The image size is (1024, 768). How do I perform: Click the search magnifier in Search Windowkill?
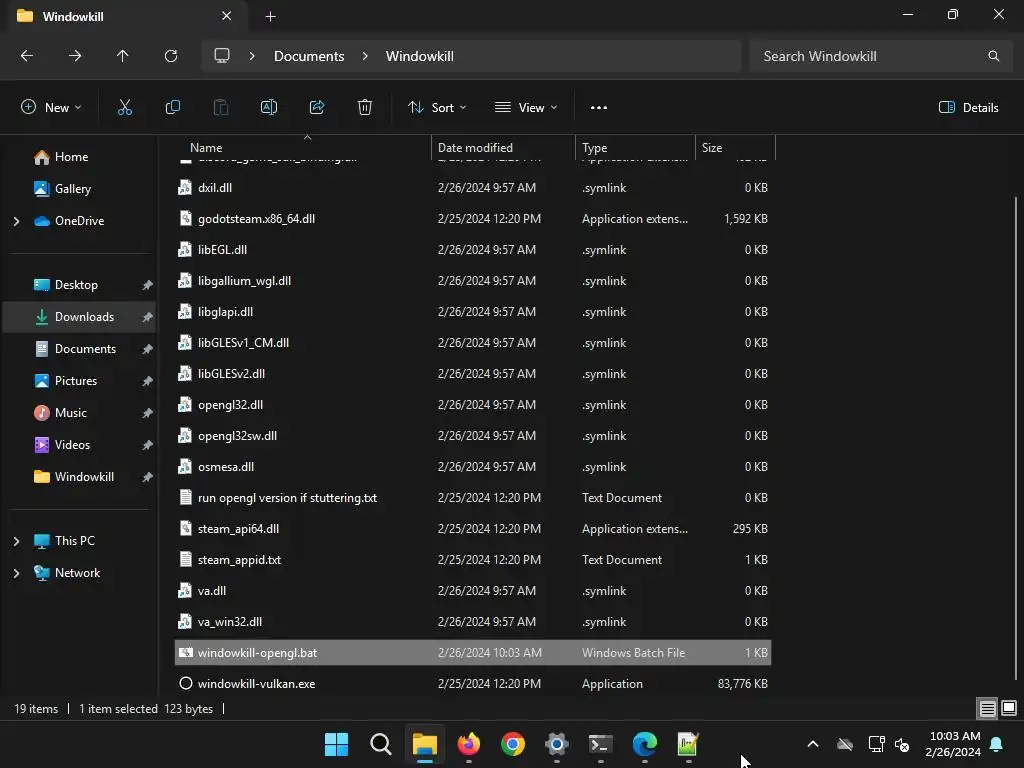pos(993,56)
